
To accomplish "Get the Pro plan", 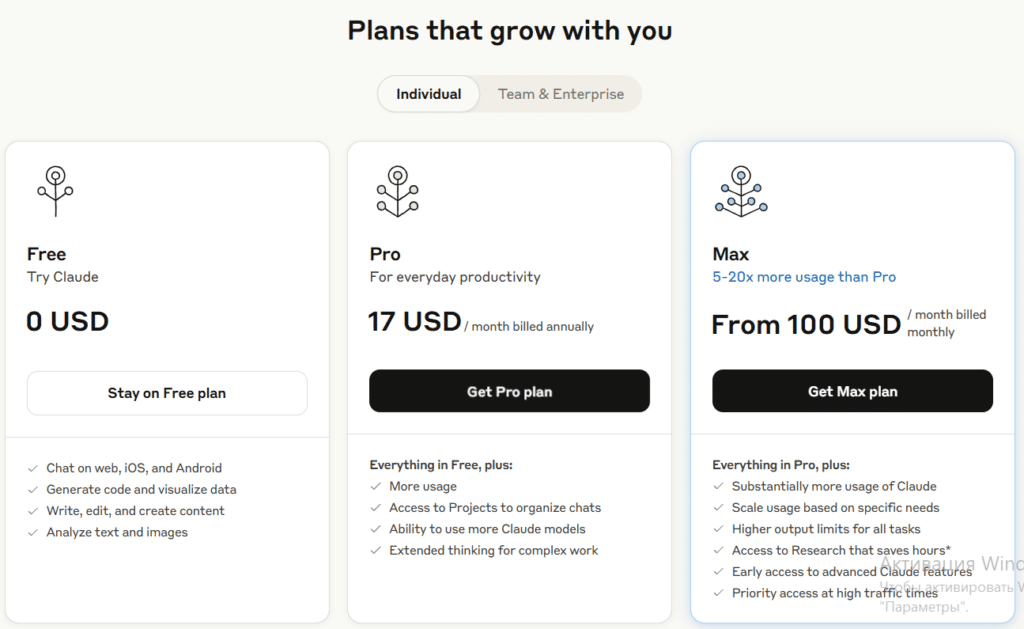I will click(509, 391).
